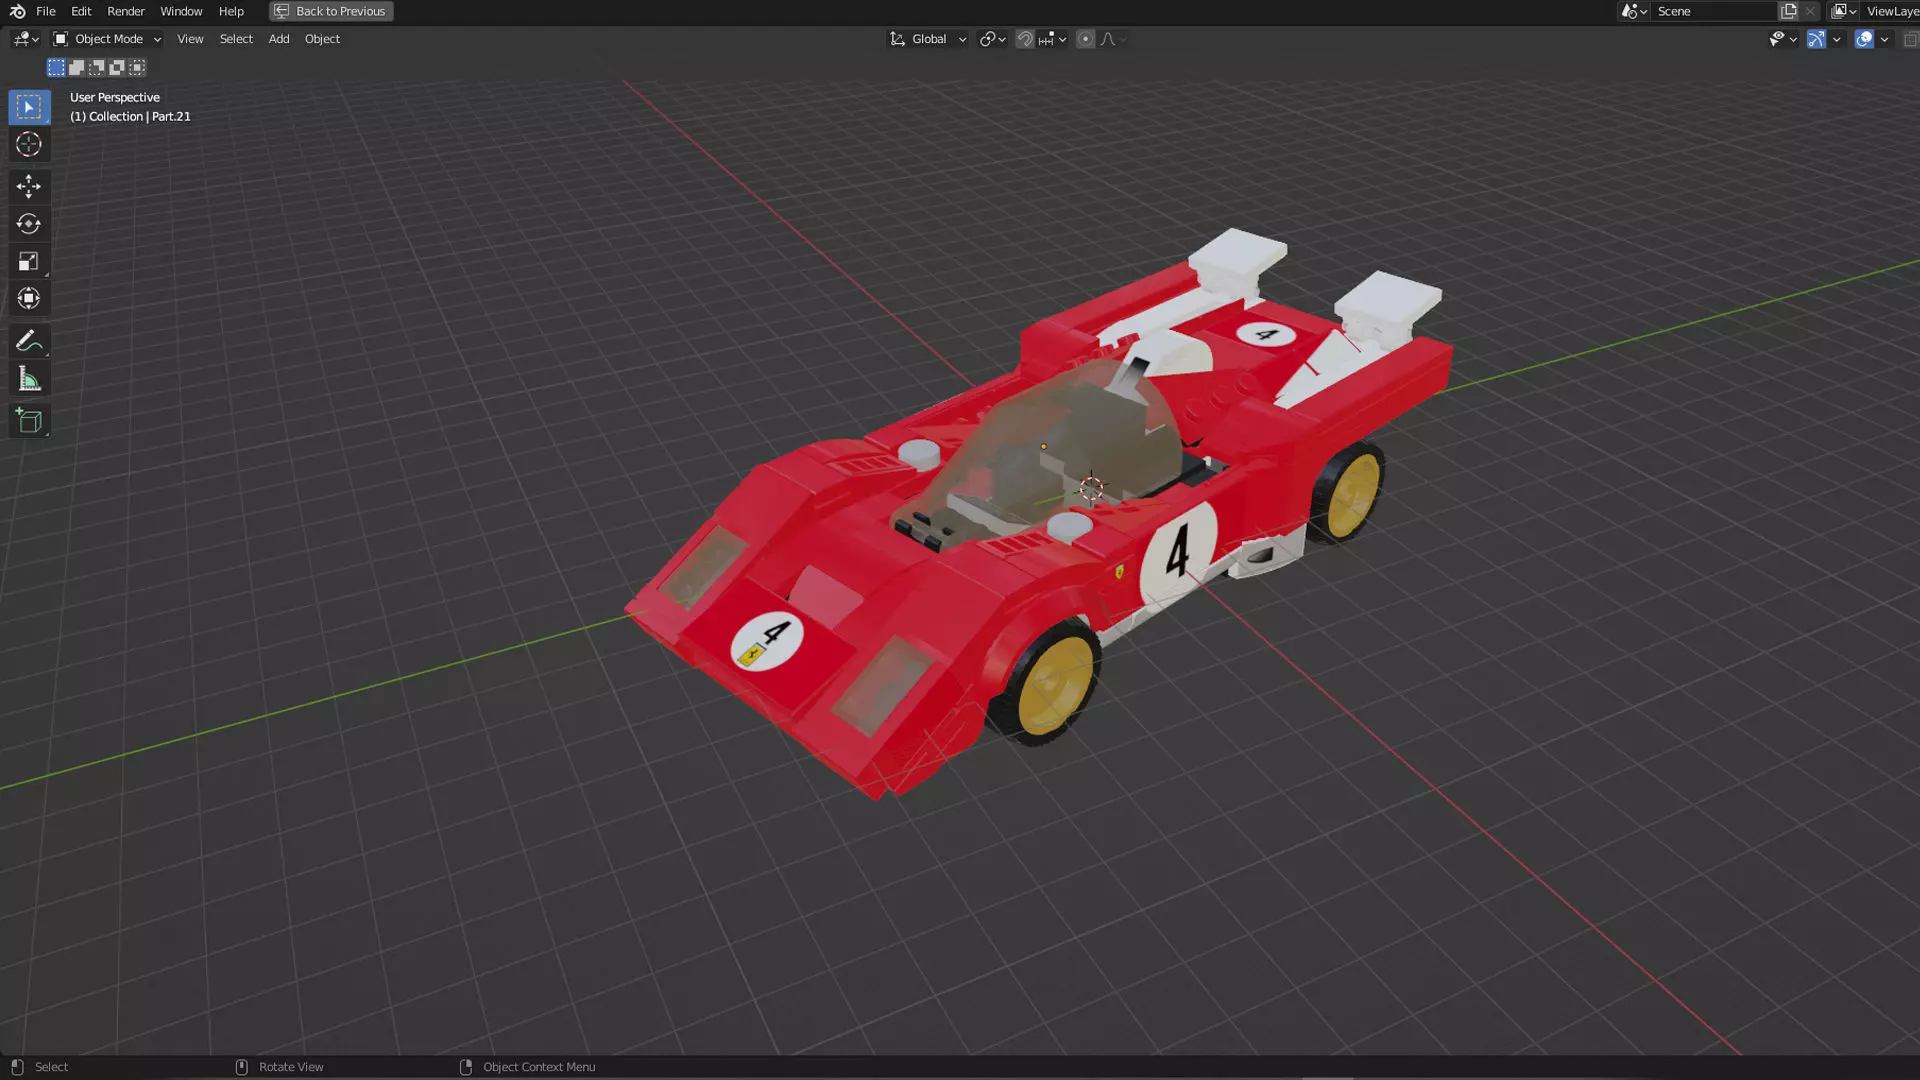Choose Extend Selection mode icon
Screen dimensions: 1920x1080
[x=76, y=67]
